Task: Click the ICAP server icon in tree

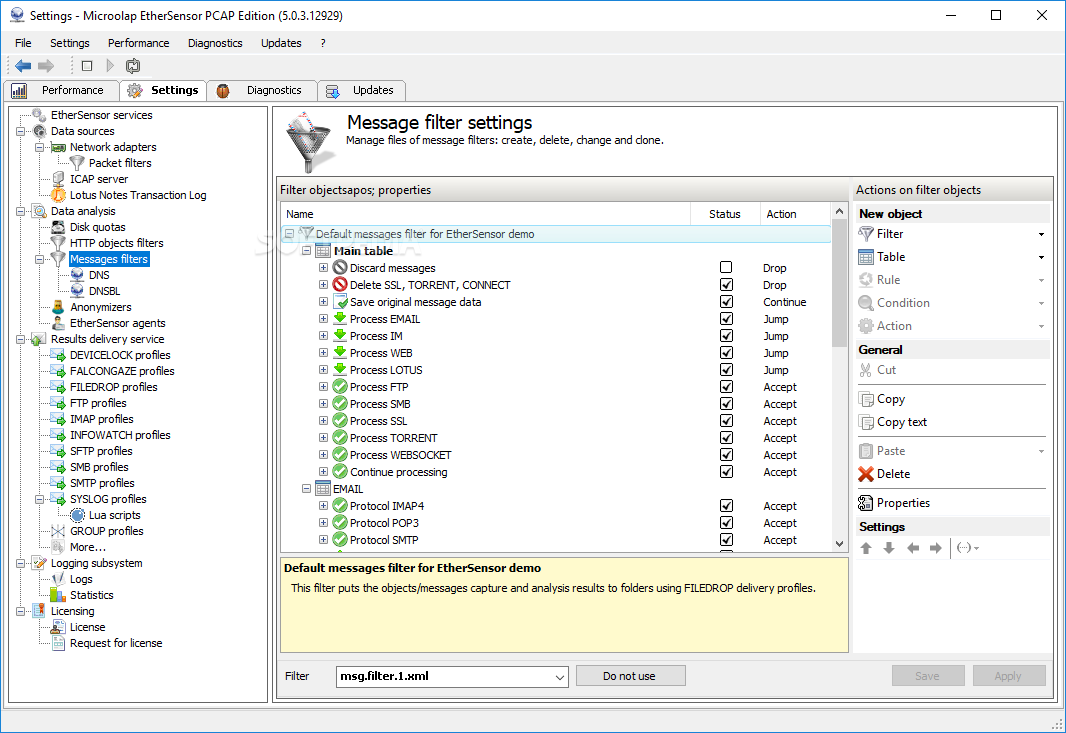Action: [58, 179]
